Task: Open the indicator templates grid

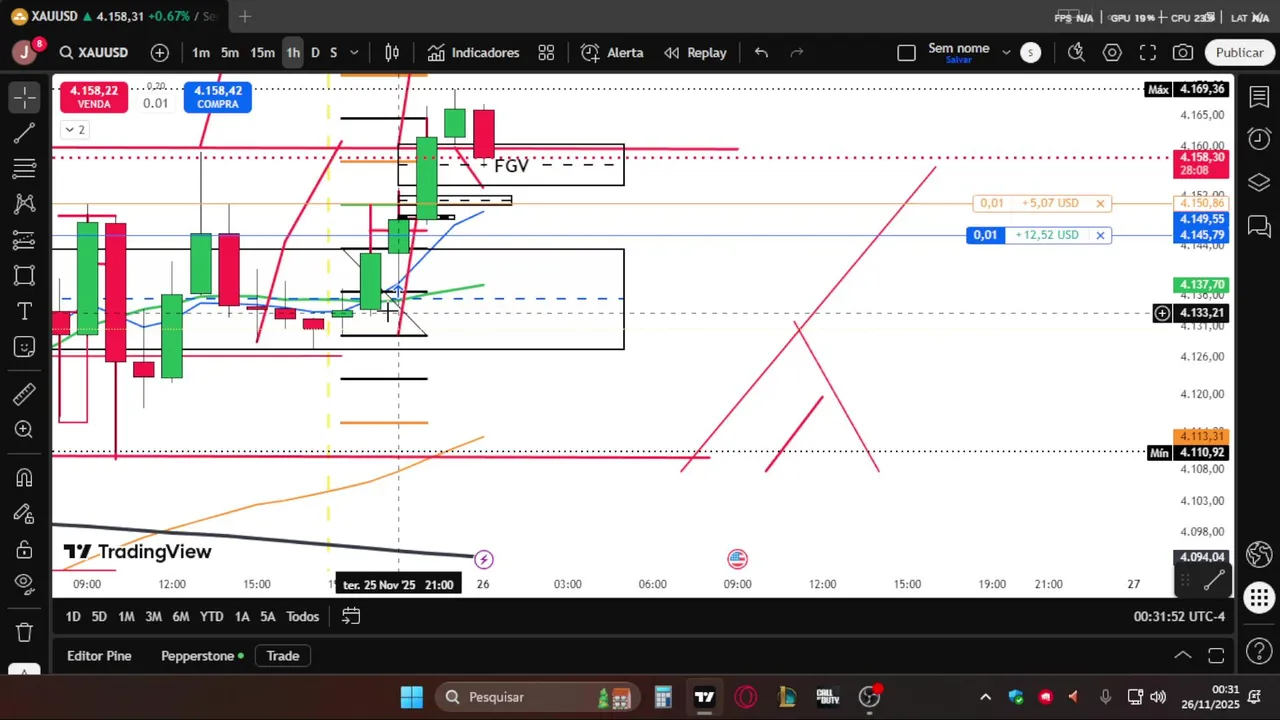Action: click(546, 53)
